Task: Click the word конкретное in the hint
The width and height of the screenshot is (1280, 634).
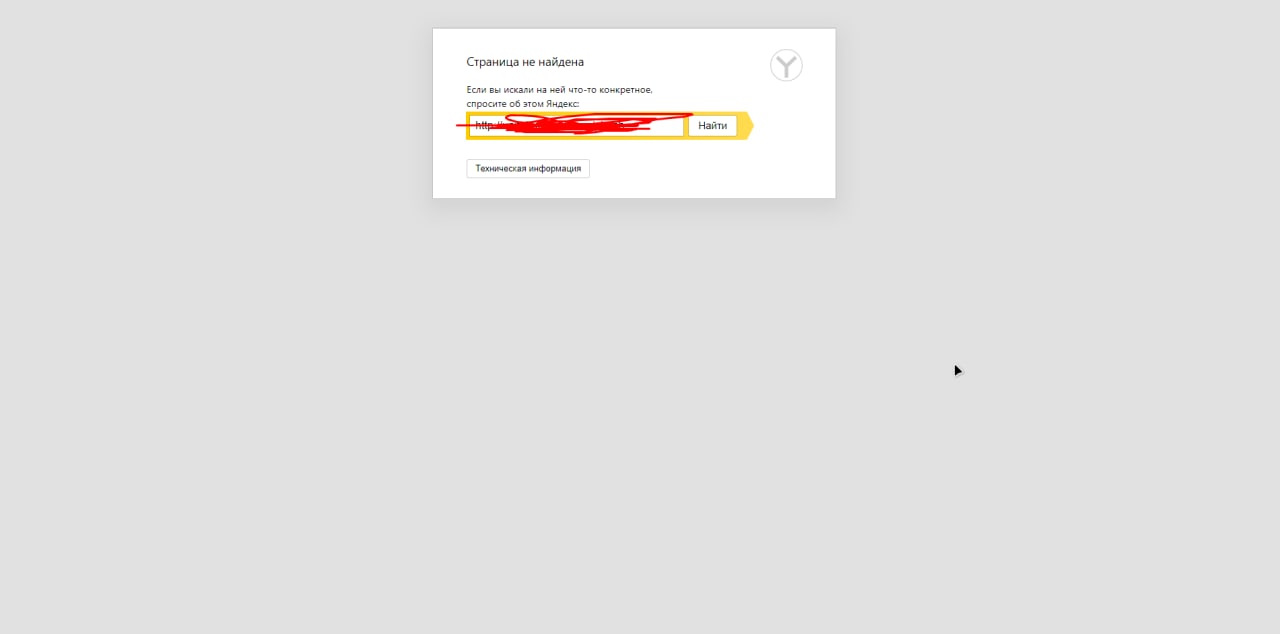Action: coord(627,90)
